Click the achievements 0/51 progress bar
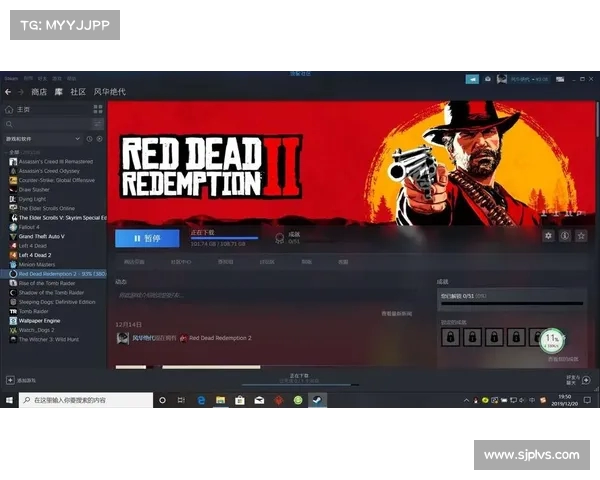600x480 pixels. pyautogui.click(x=512, y=304)
